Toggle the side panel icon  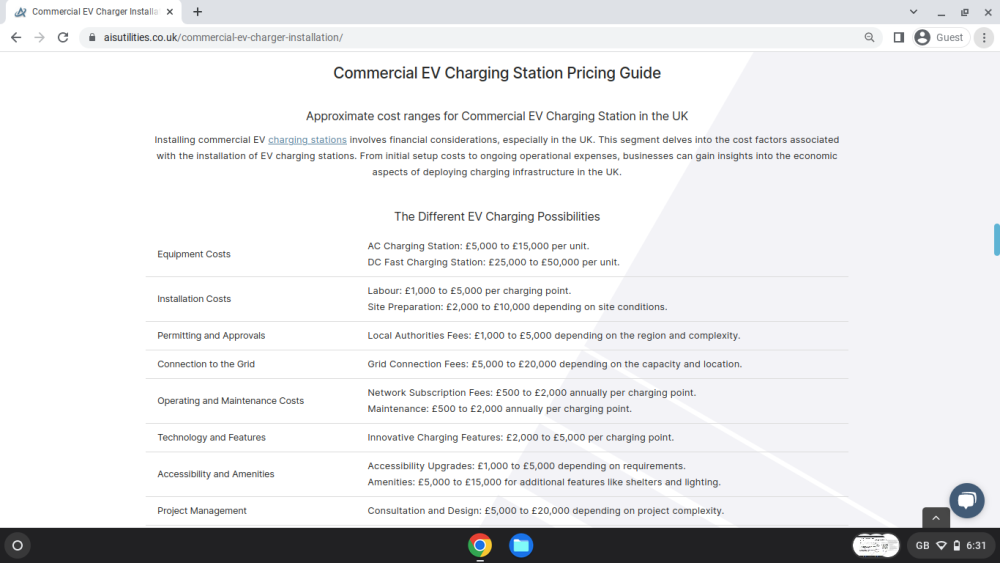[899, 38]
